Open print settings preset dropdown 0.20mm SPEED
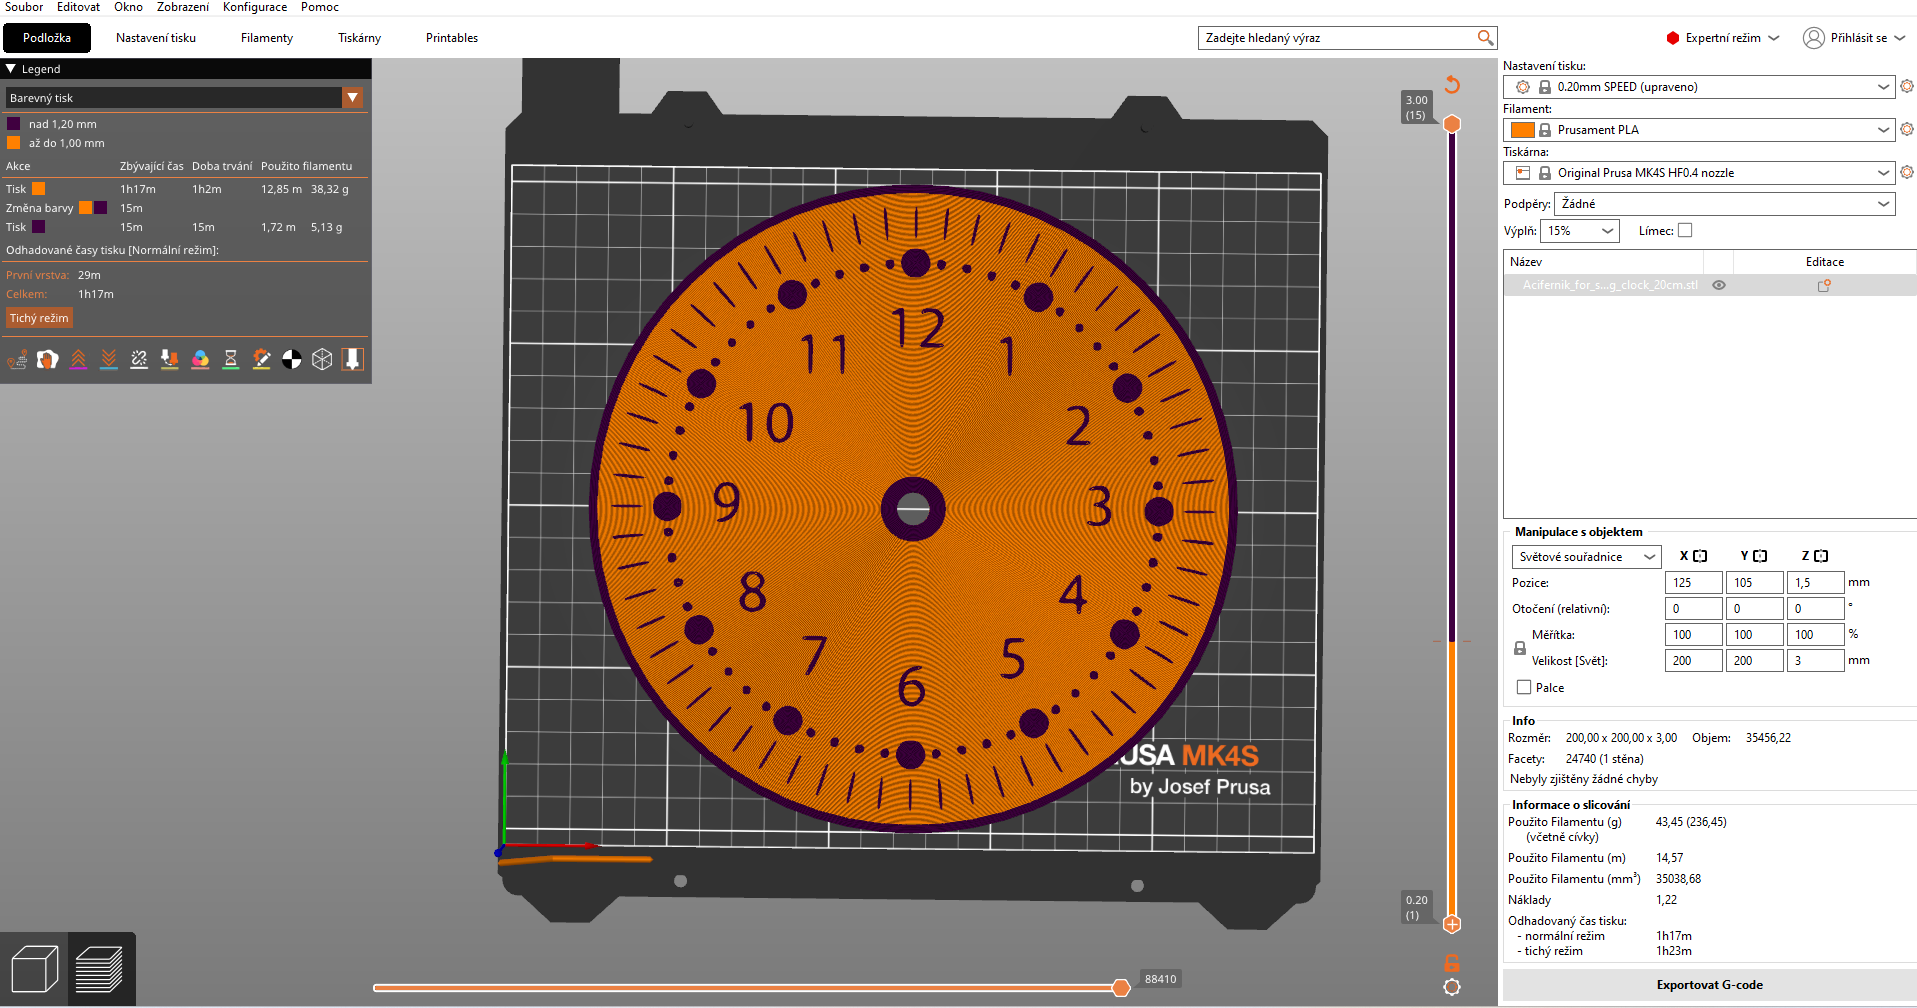 click(x=1699, y=87)
